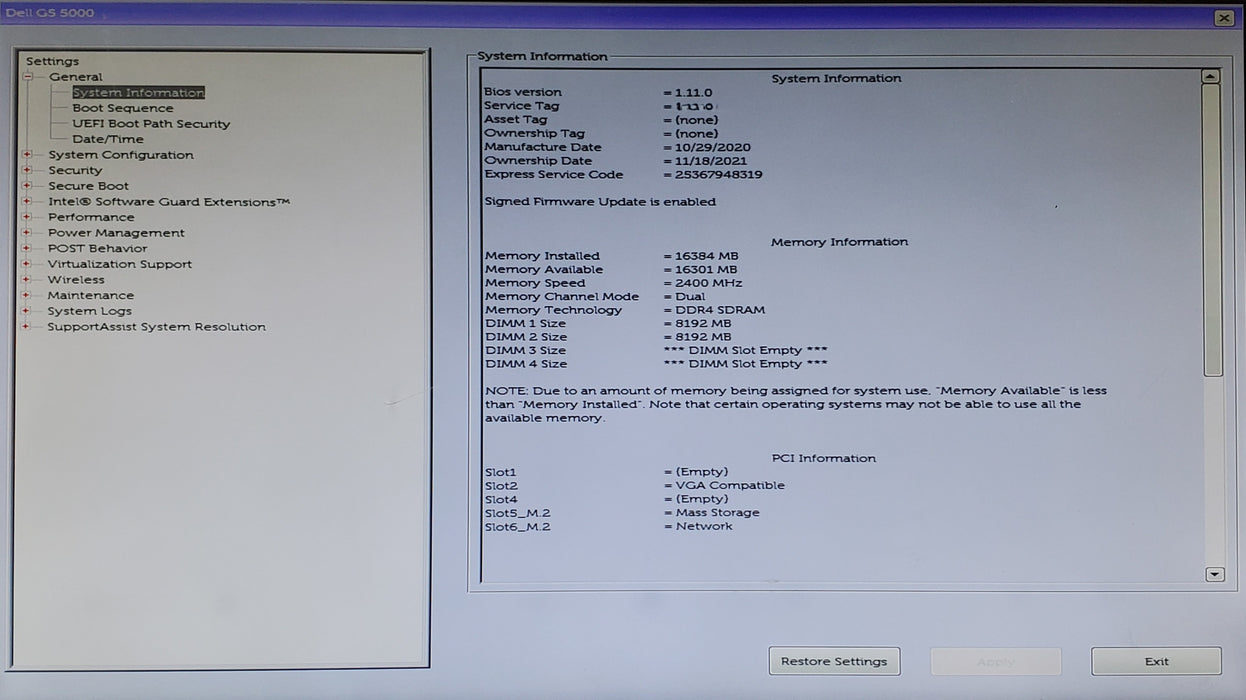Click the Express Service Code value

[718, 174]
